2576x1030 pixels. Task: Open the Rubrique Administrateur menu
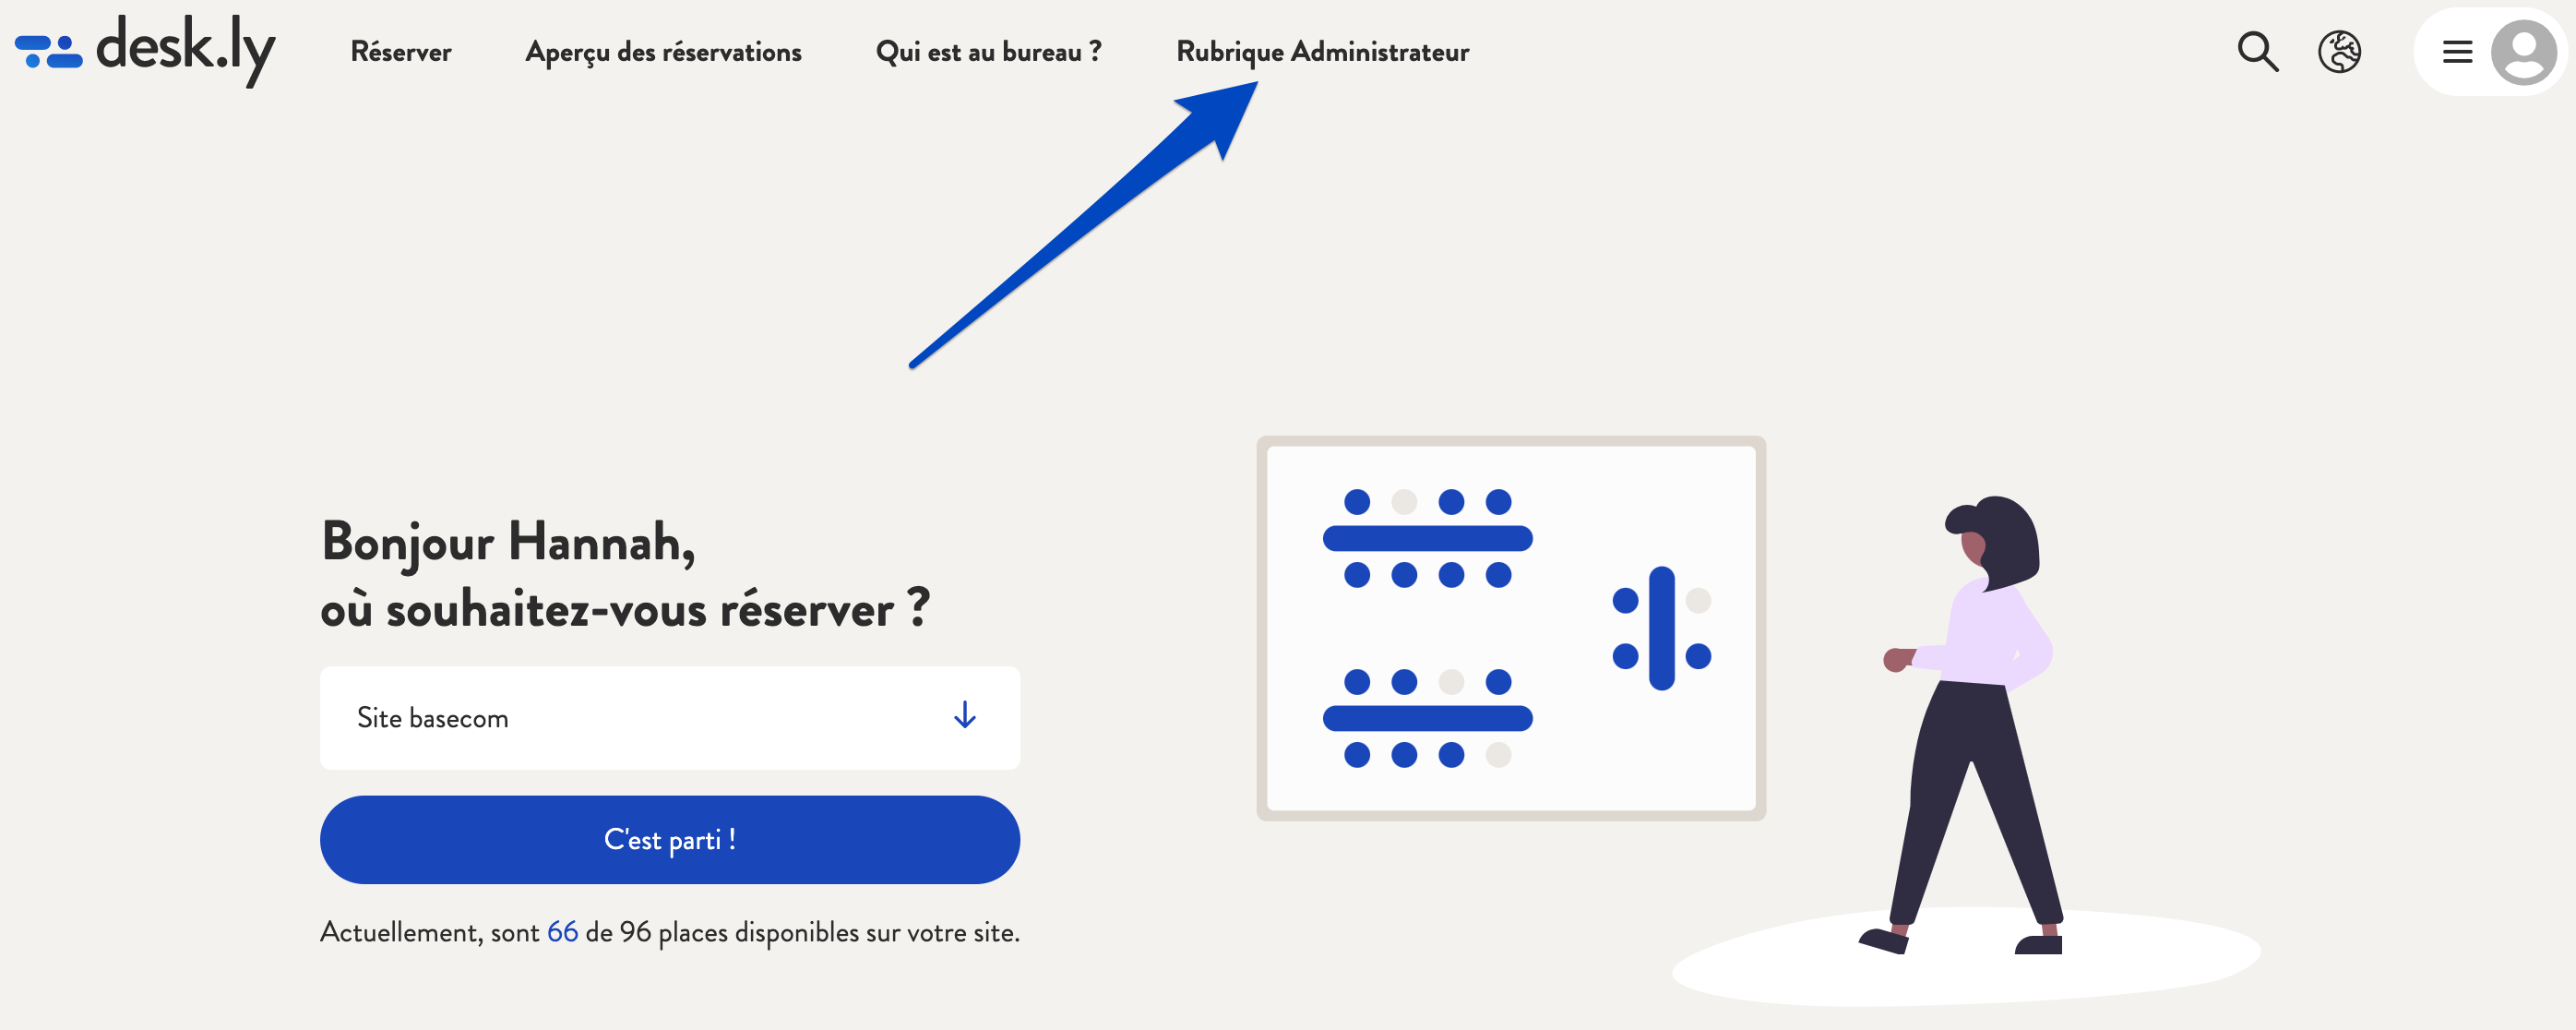point(1322,49)
